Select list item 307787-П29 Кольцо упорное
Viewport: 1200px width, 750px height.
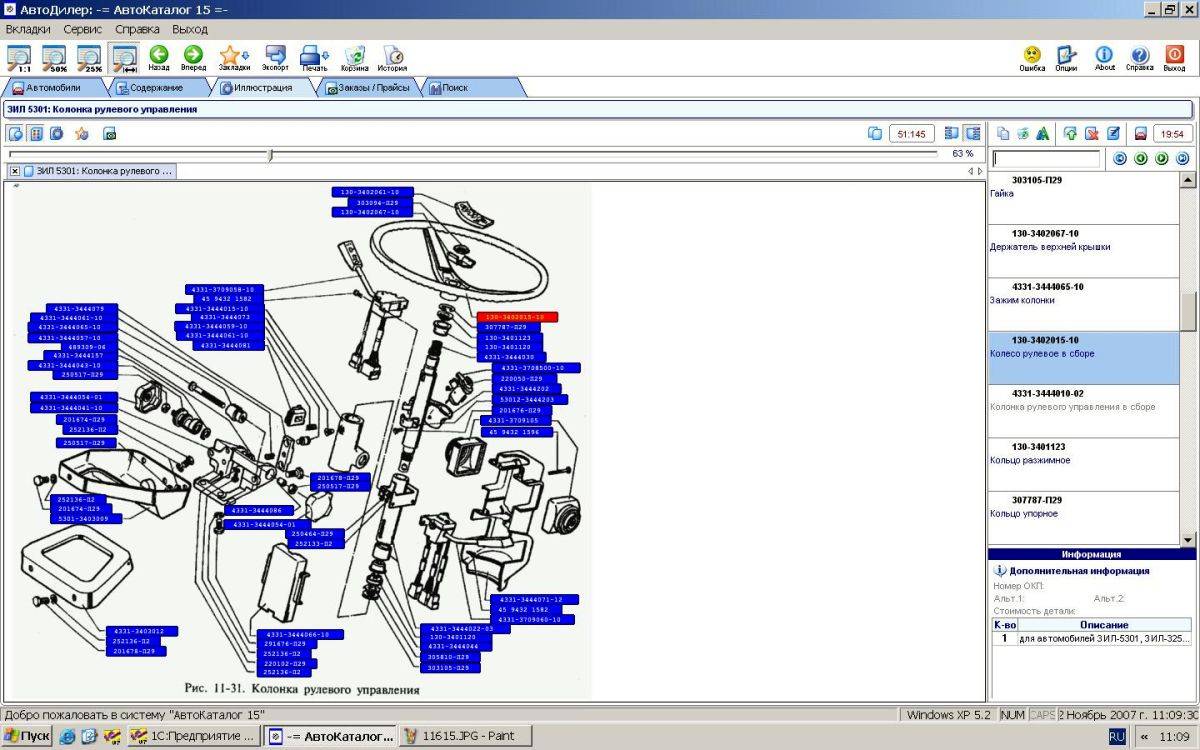click(x=1084, y=517)
